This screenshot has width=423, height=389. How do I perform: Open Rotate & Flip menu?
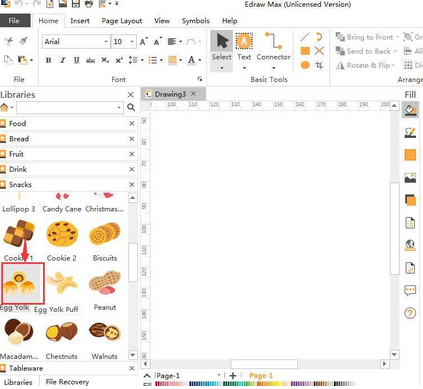(365, 65)
